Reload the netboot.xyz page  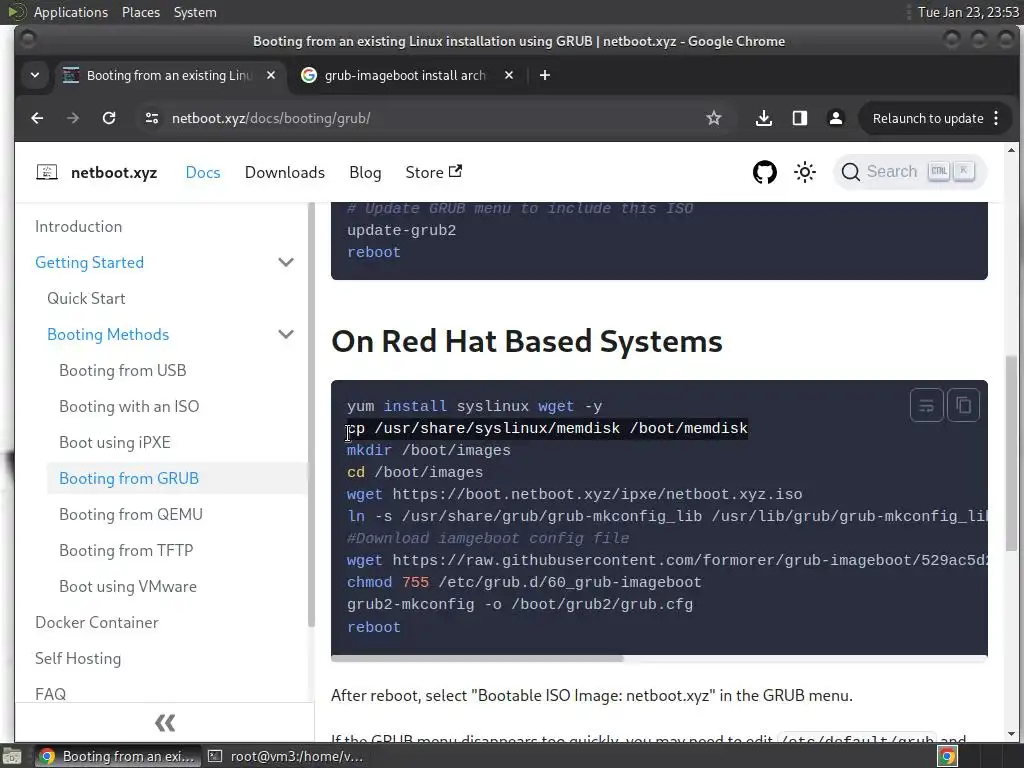109,118
